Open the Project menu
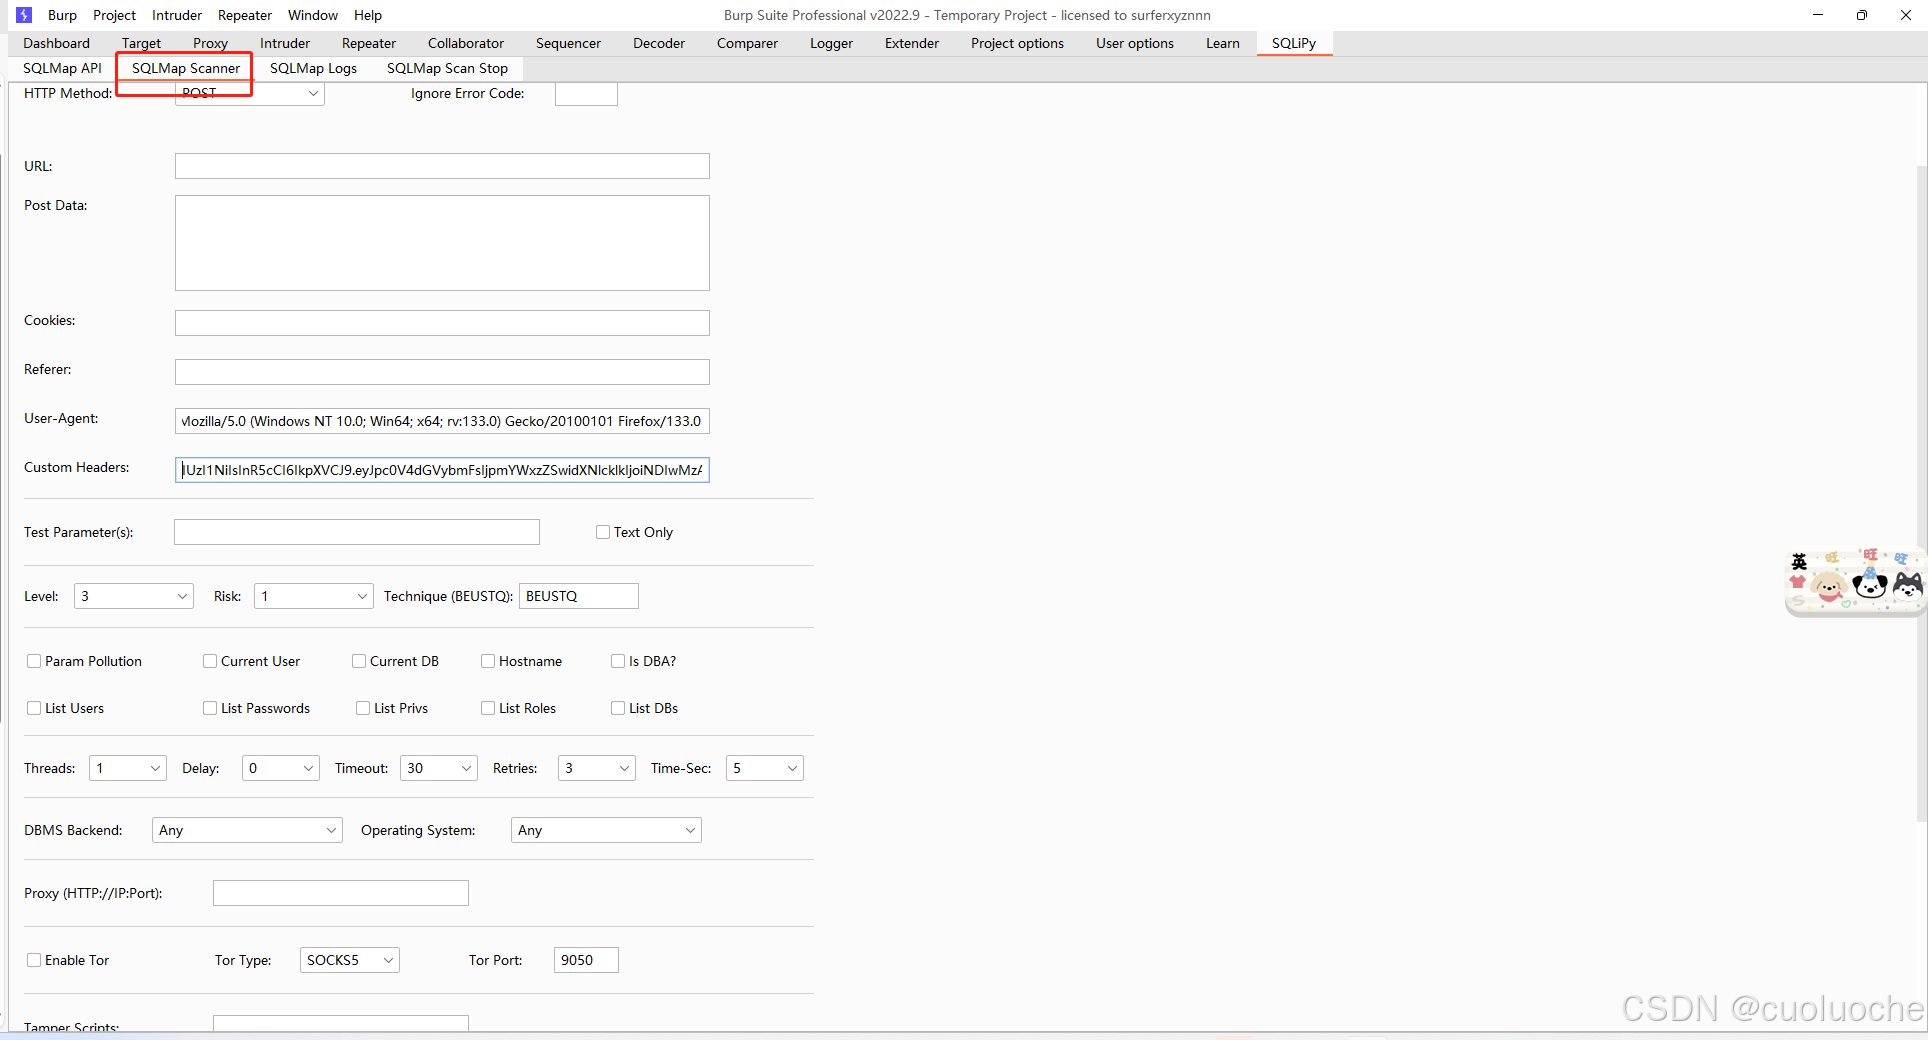This screenshot has width=1928, height=1040. point(114,15)
